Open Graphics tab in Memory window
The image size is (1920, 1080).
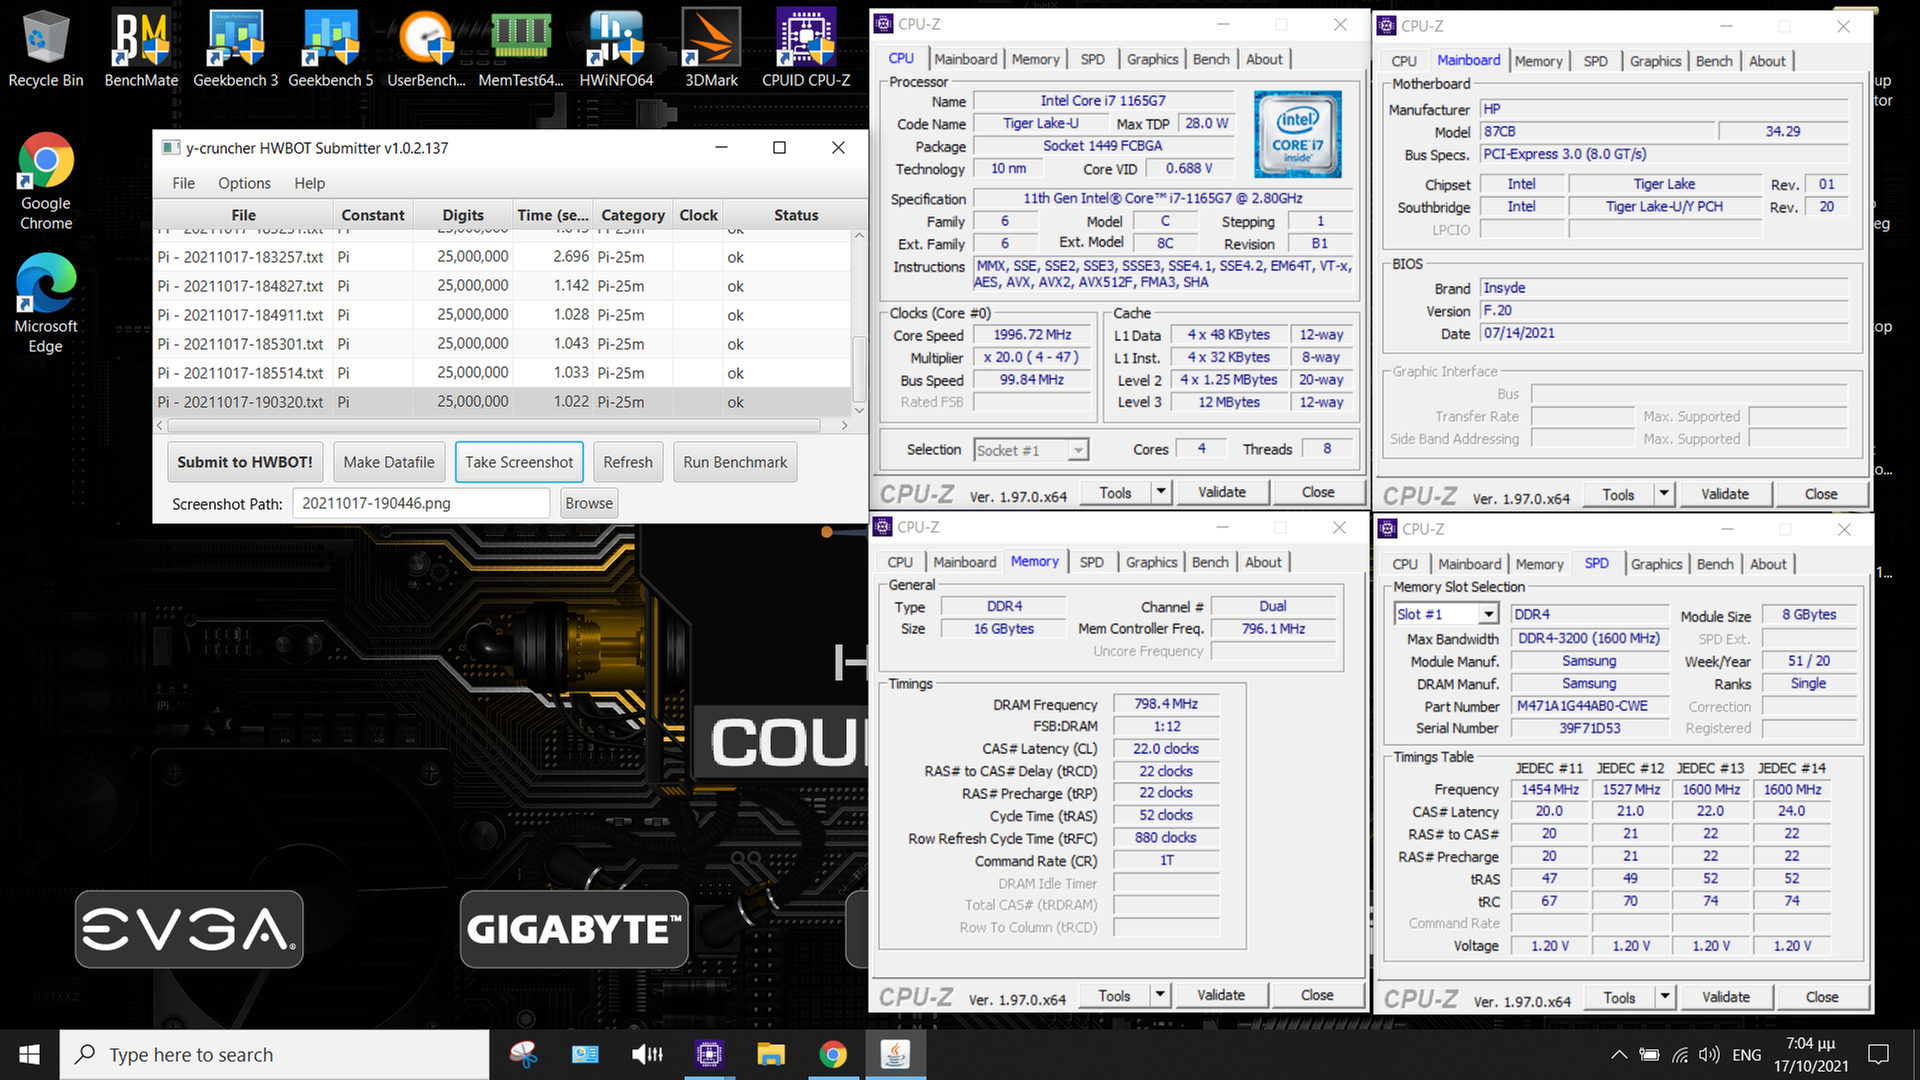coord(1151,562)
